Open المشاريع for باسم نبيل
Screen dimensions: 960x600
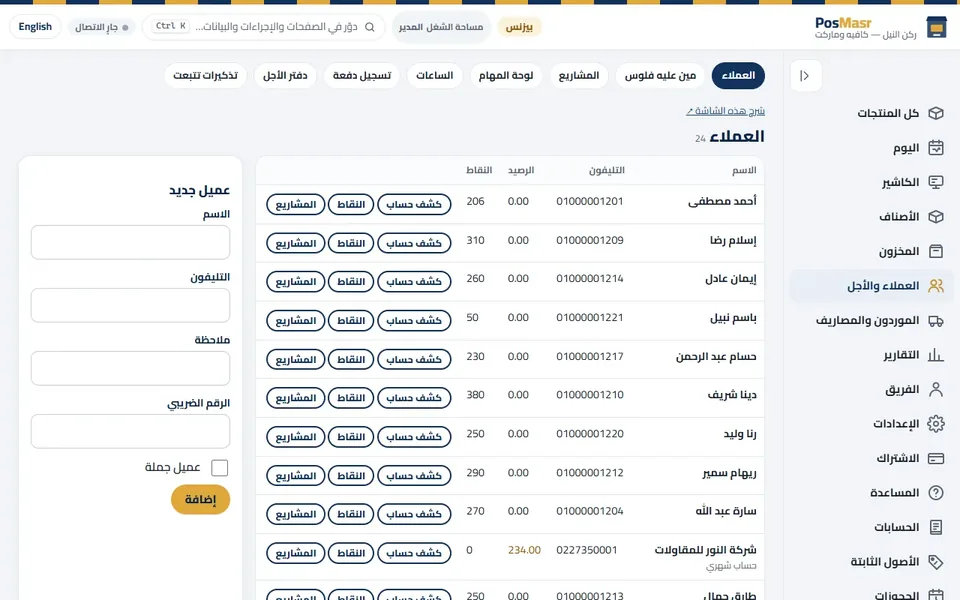tap(296, 320)
